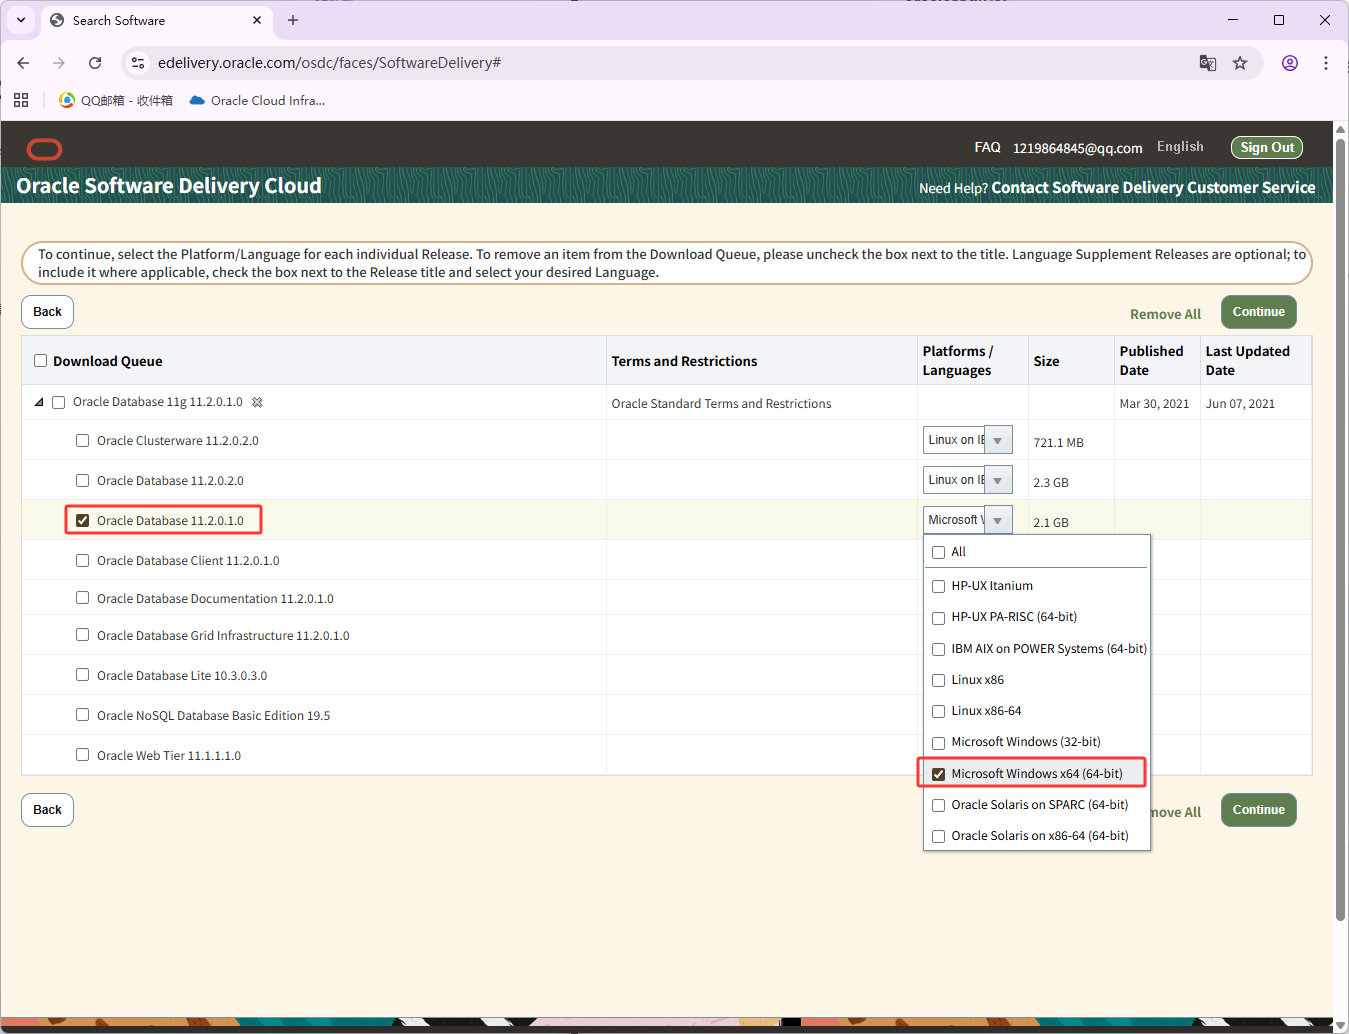Select HP-UX Itanium platform
Screen dimensions: 1349x1034
tap(939, 586)
